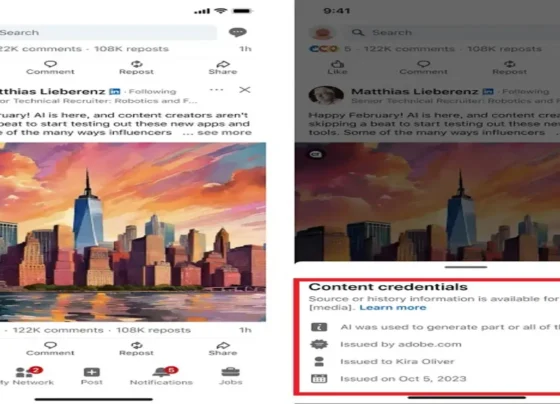Open the Post tab
This screenshot has height=404, width=560.
(x=92, y=376)
